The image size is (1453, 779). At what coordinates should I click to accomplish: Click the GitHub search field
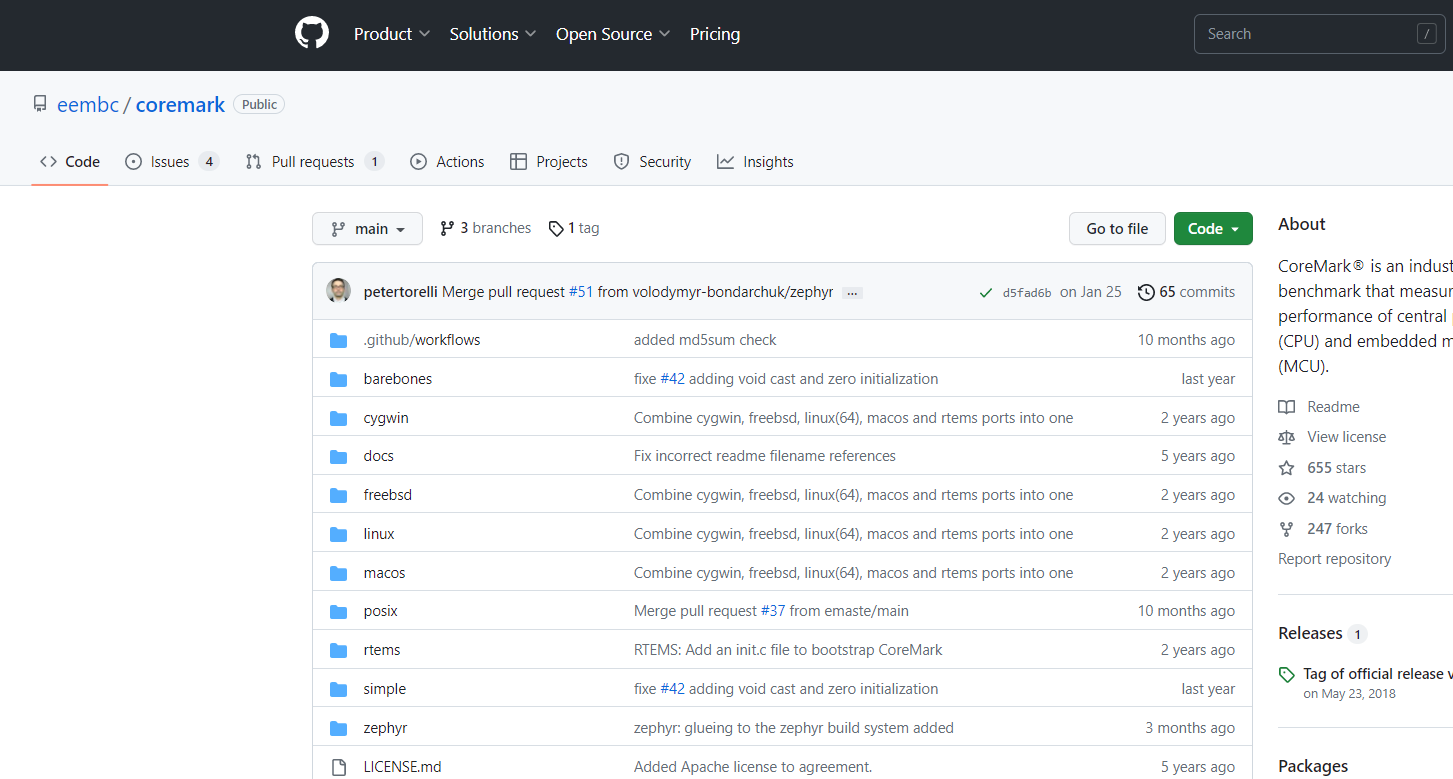coord(1320,34)
